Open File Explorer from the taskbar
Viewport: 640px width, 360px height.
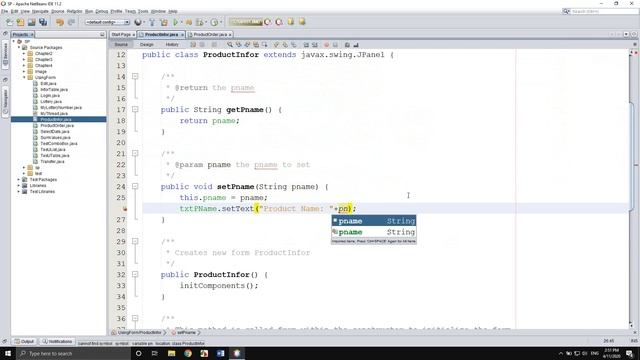pyautogui.click(x=171, y=353)
